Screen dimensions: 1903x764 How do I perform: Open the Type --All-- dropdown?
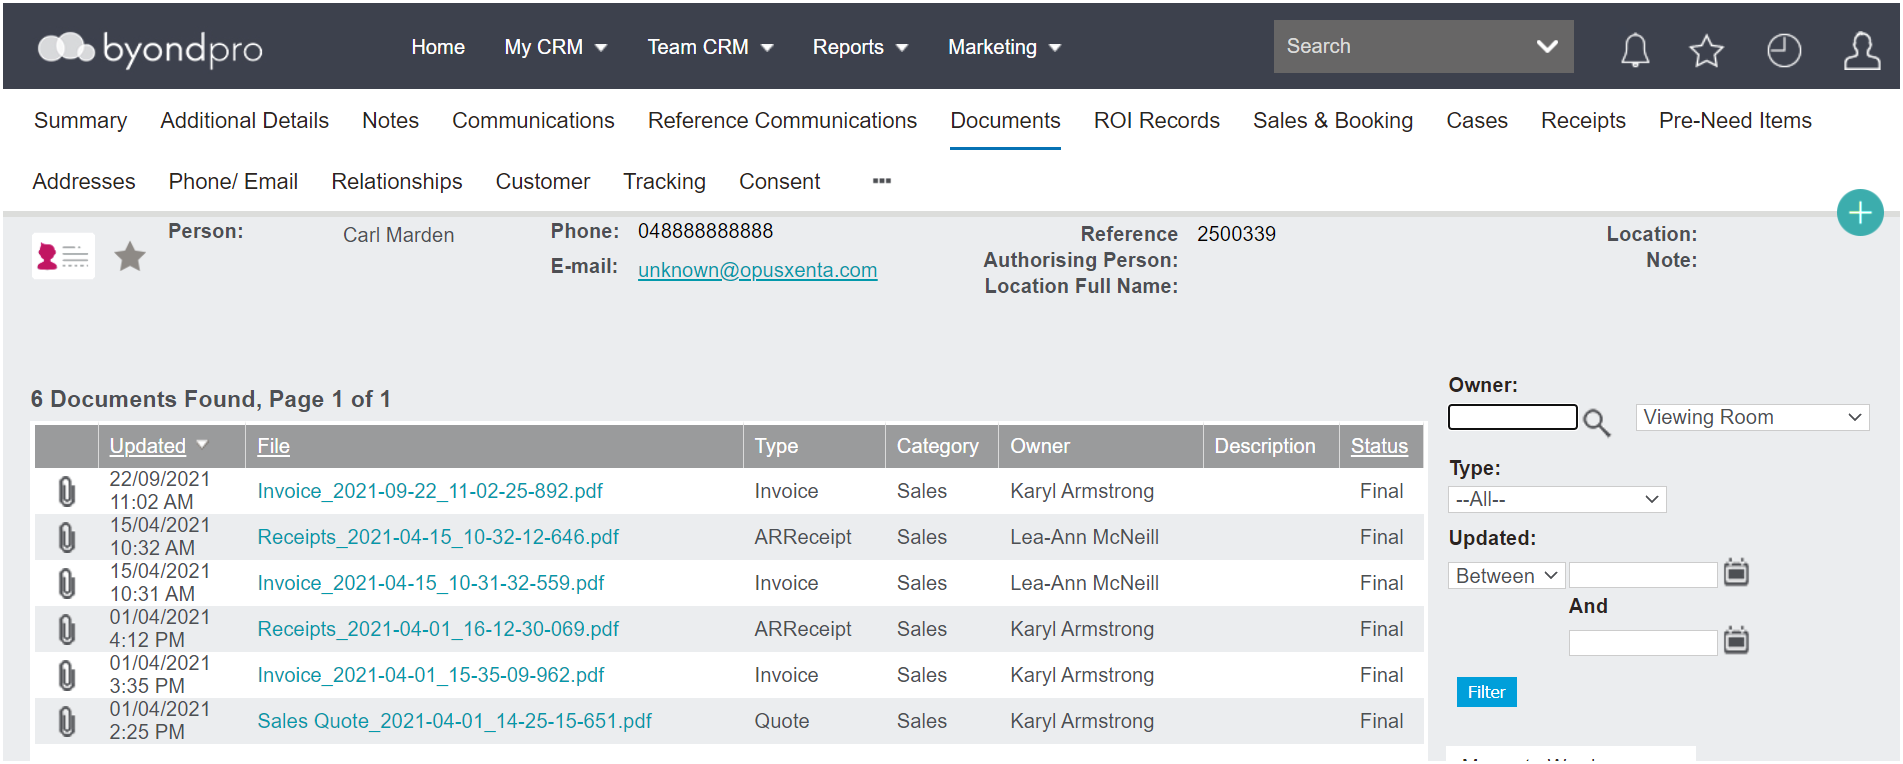tap(1557, 499)
